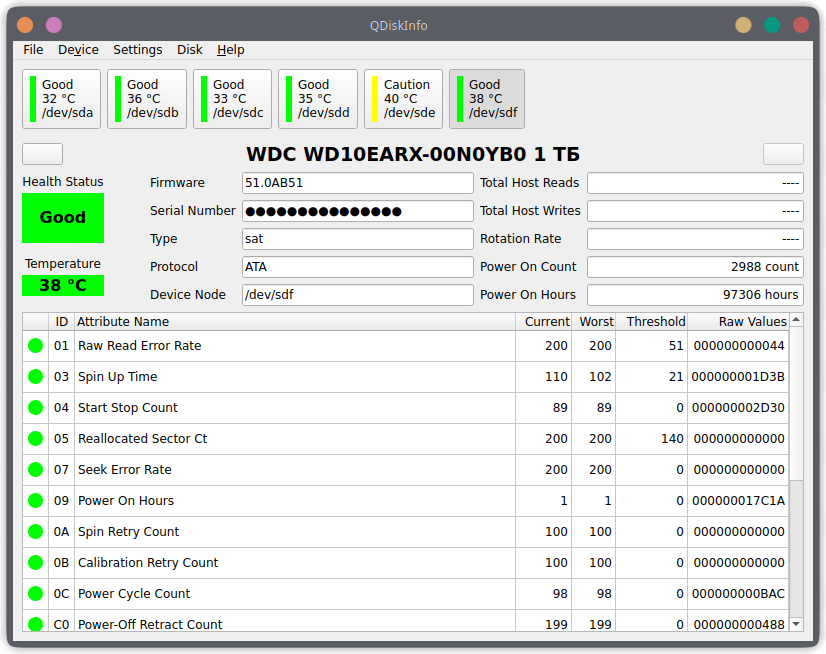Click the Power On Count field

[x=695, y=267]
